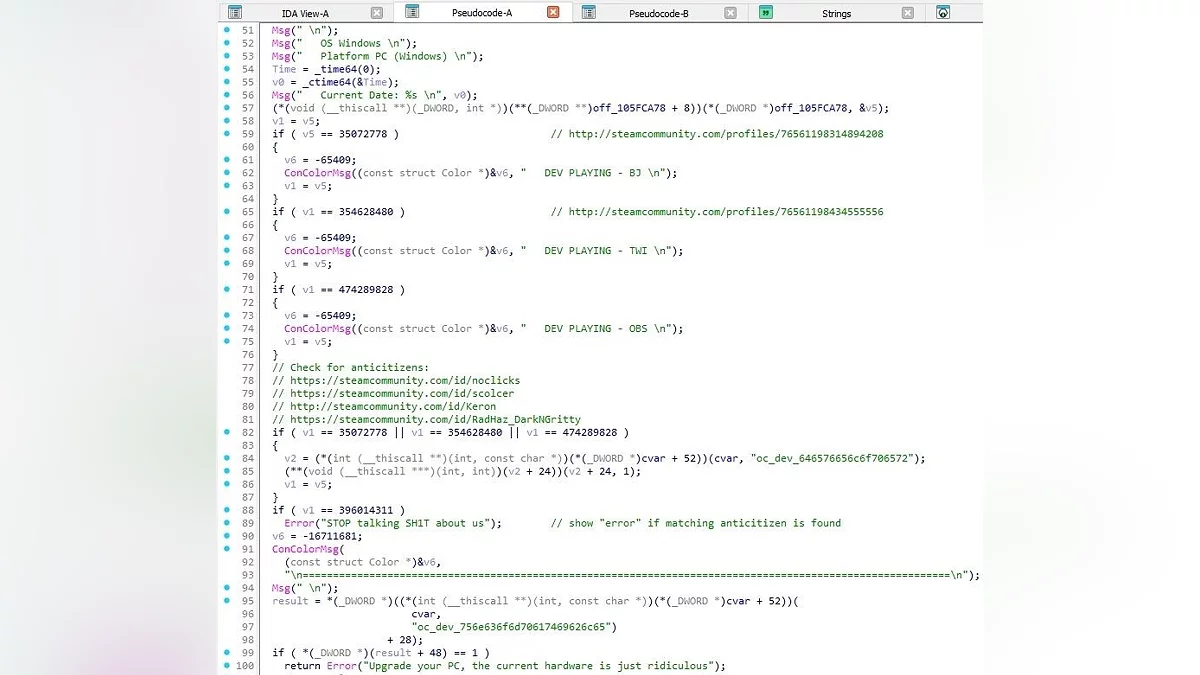Close the Pseudocode-B tab
Image resolution: width=1200 pixels, height=675 pixels.
tap(731, 13)
